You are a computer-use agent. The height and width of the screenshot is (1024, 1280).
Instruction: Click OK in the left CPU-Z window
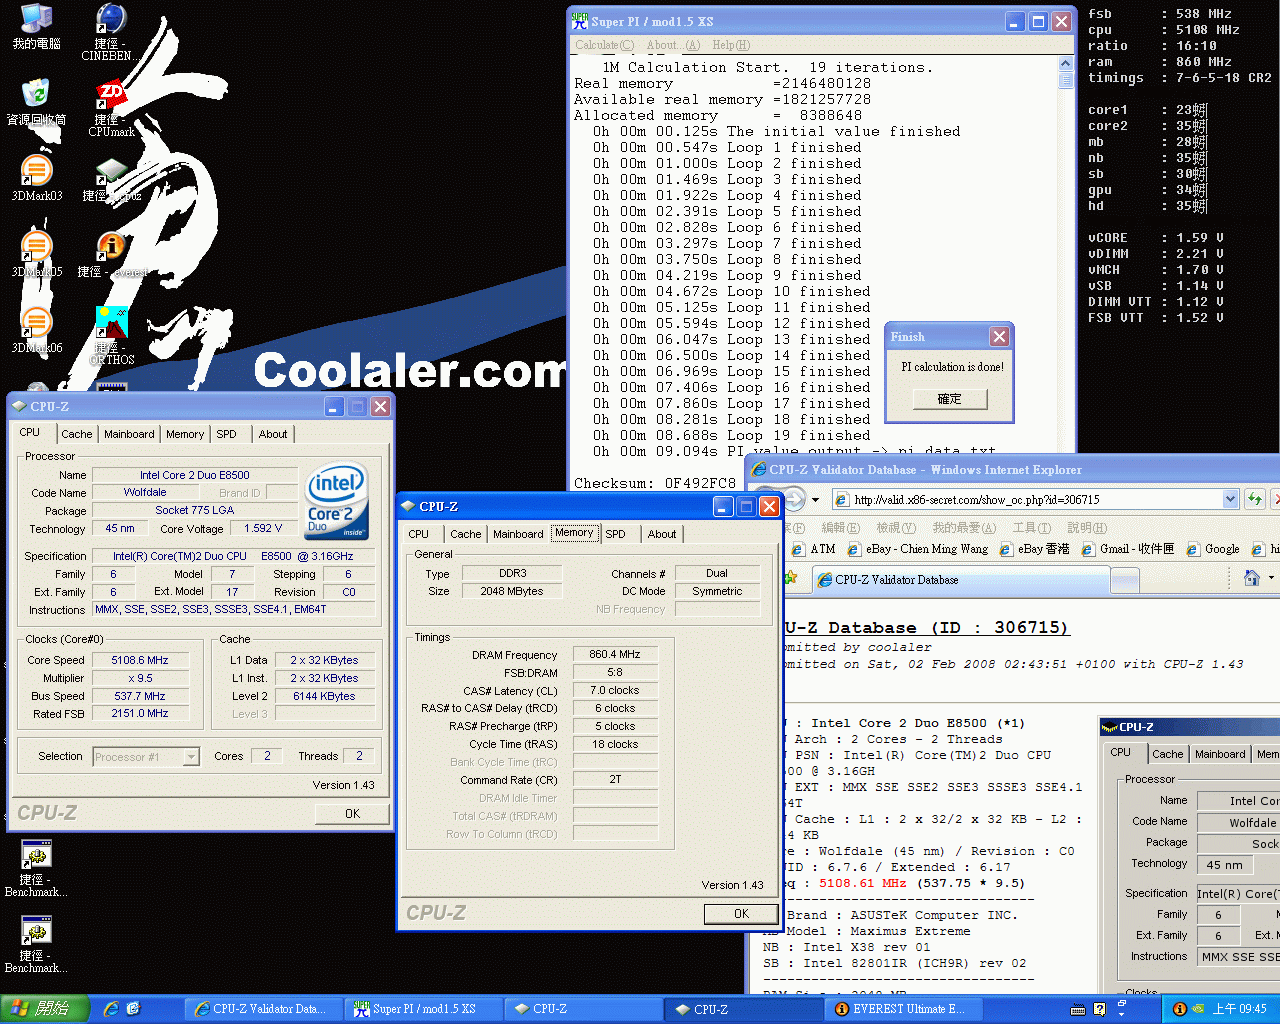click(352, 814)
